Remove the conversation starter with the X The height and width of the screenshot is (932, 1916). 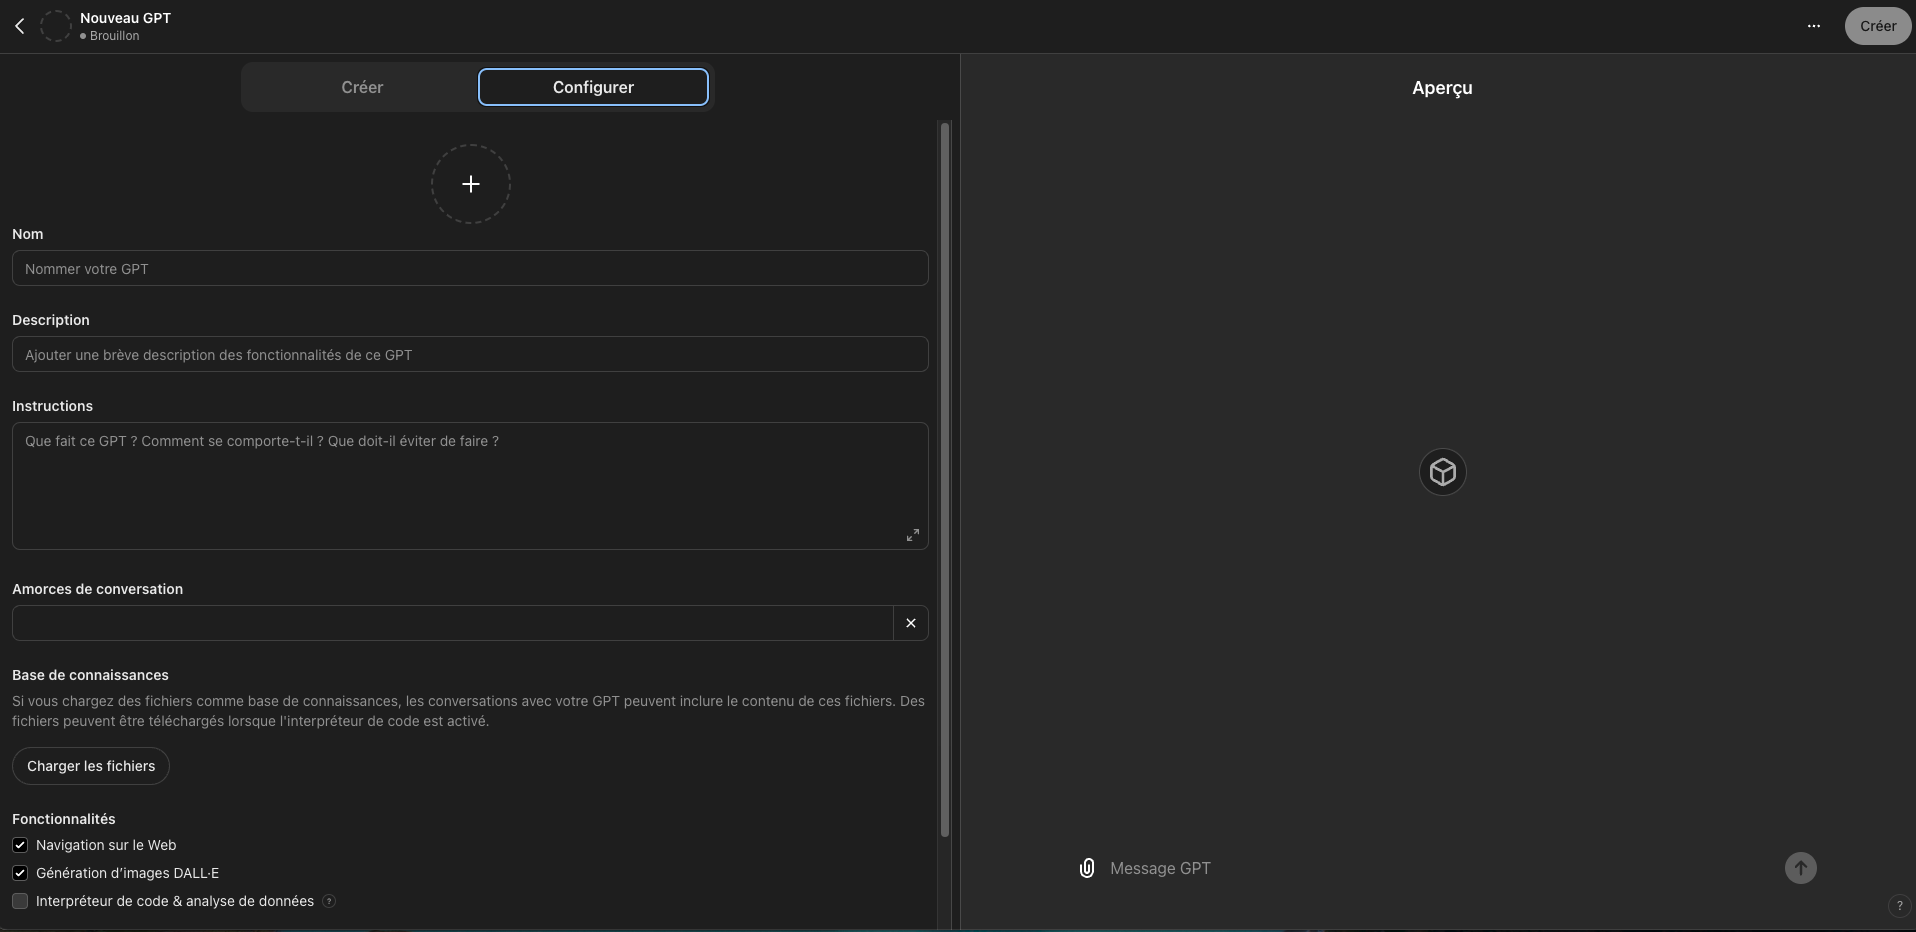911,623
